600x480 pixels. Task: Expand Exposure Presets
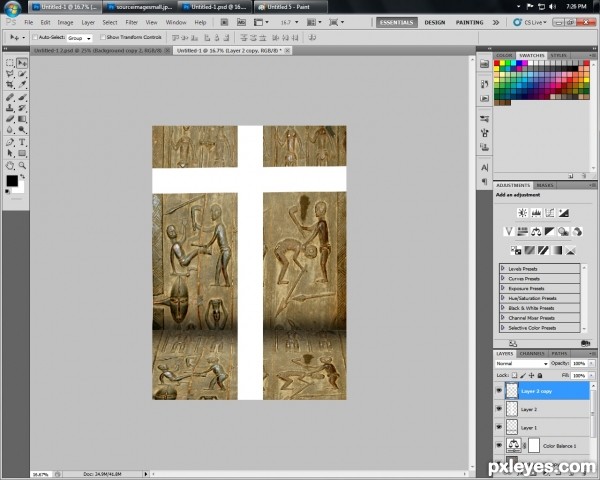click(x=503, y=288)
